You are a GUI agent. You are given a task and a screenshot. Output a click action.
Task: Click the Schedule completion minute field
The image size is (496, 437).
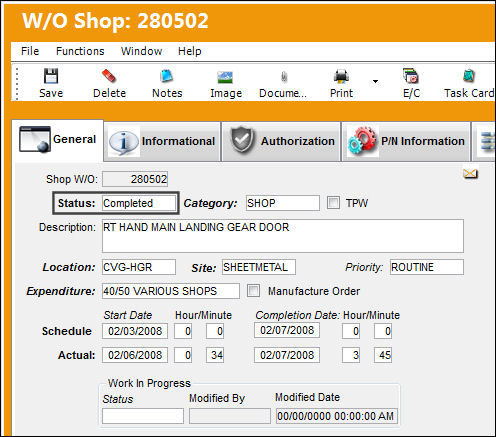coord(383,331)
